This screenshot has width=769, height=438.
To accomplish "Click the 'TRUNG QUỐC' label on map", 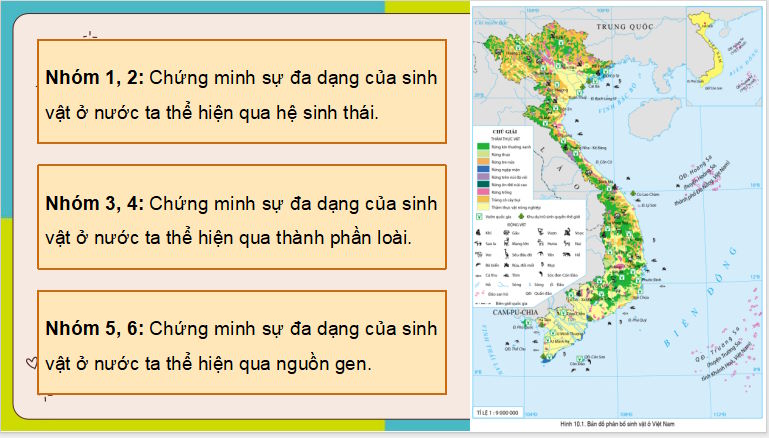I will (x=625, y=26).
